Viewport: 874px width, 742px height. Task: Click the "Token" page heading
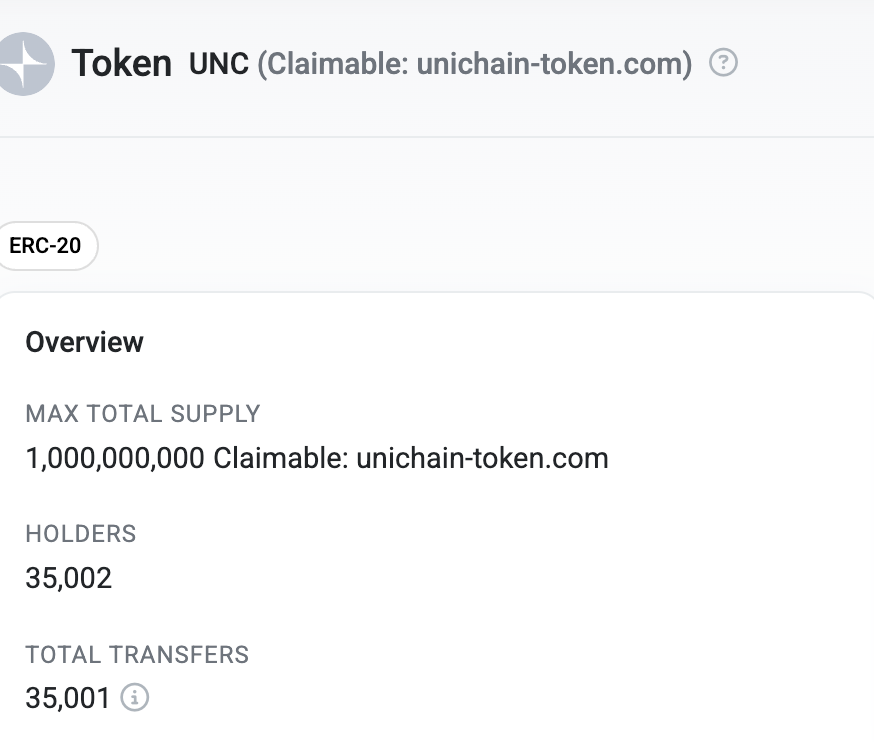(121, 64)
